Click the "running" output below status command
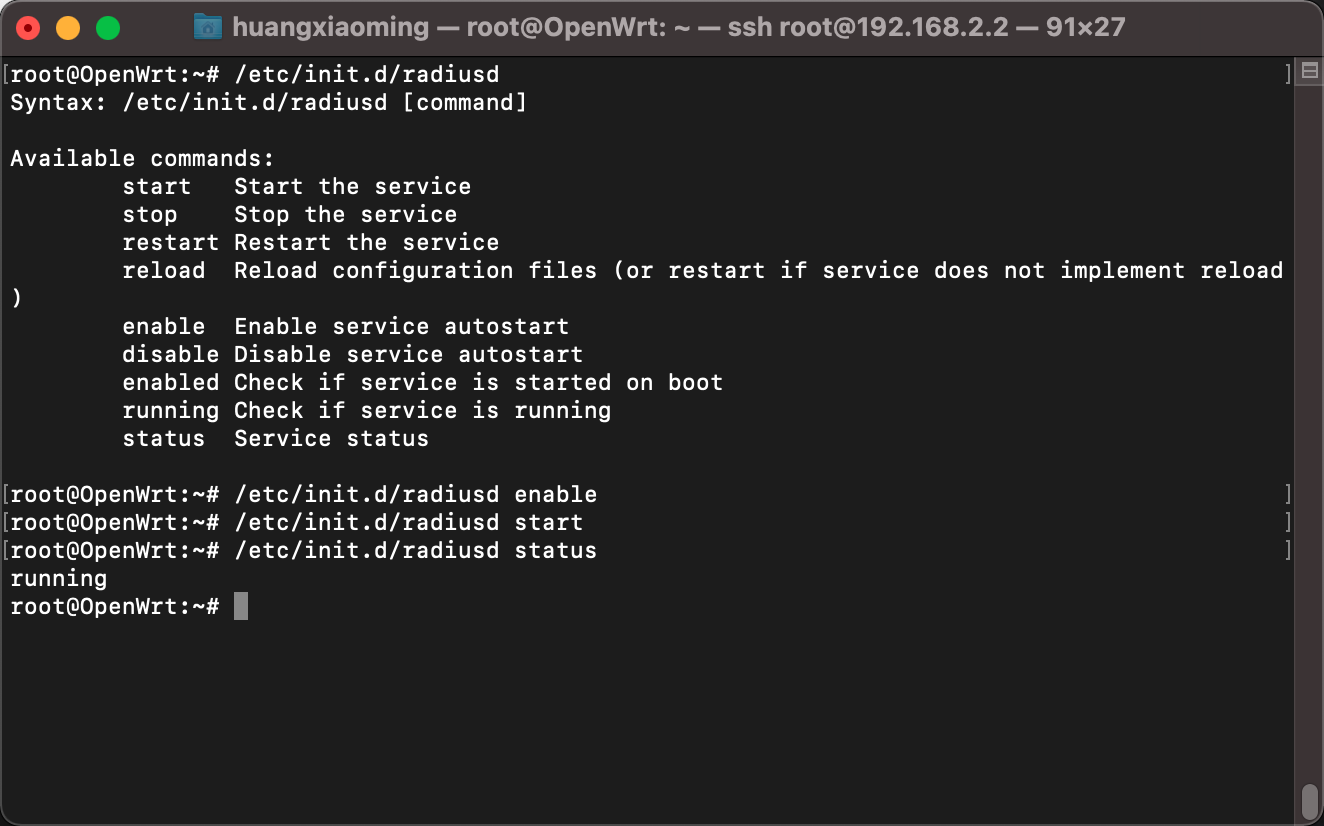 tap(58, 578)
